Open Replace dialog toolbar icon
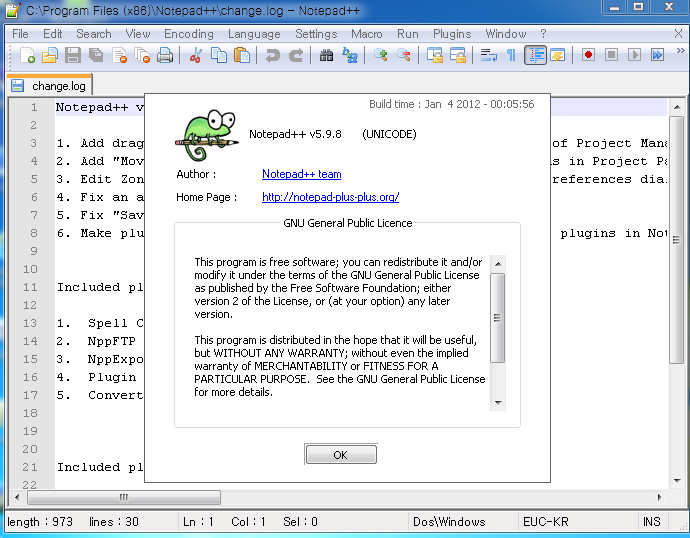Image resolution: width=690 pixels, height=538 pixels. [350, 55]
